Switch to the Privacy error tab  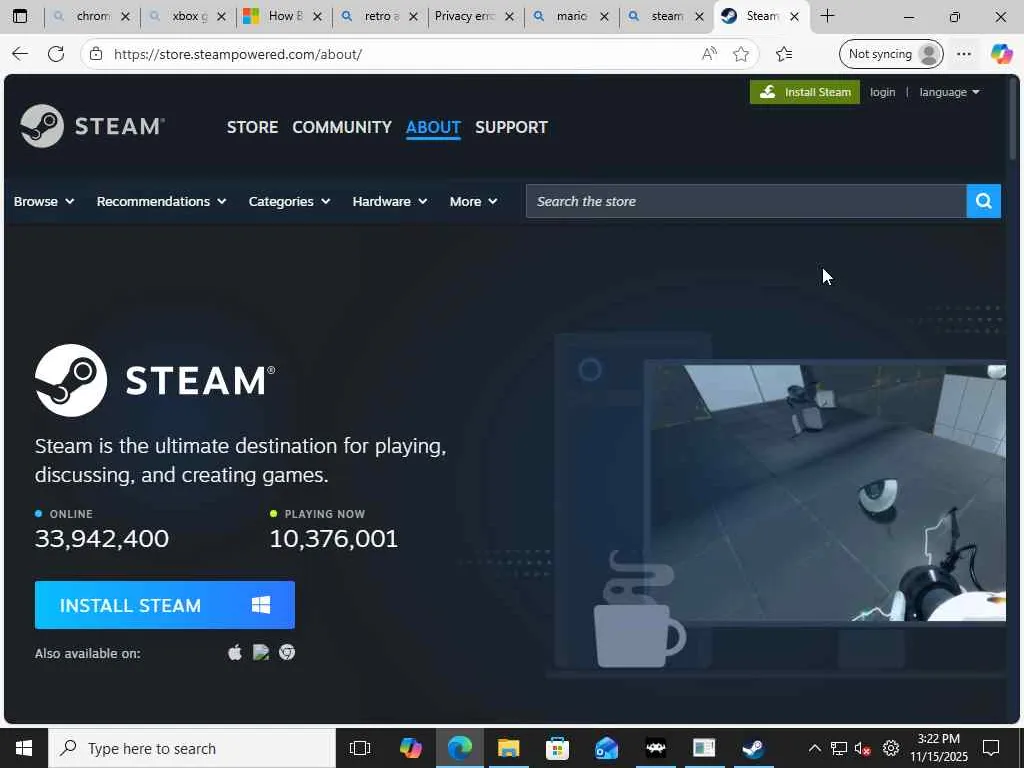click(465, 16)
